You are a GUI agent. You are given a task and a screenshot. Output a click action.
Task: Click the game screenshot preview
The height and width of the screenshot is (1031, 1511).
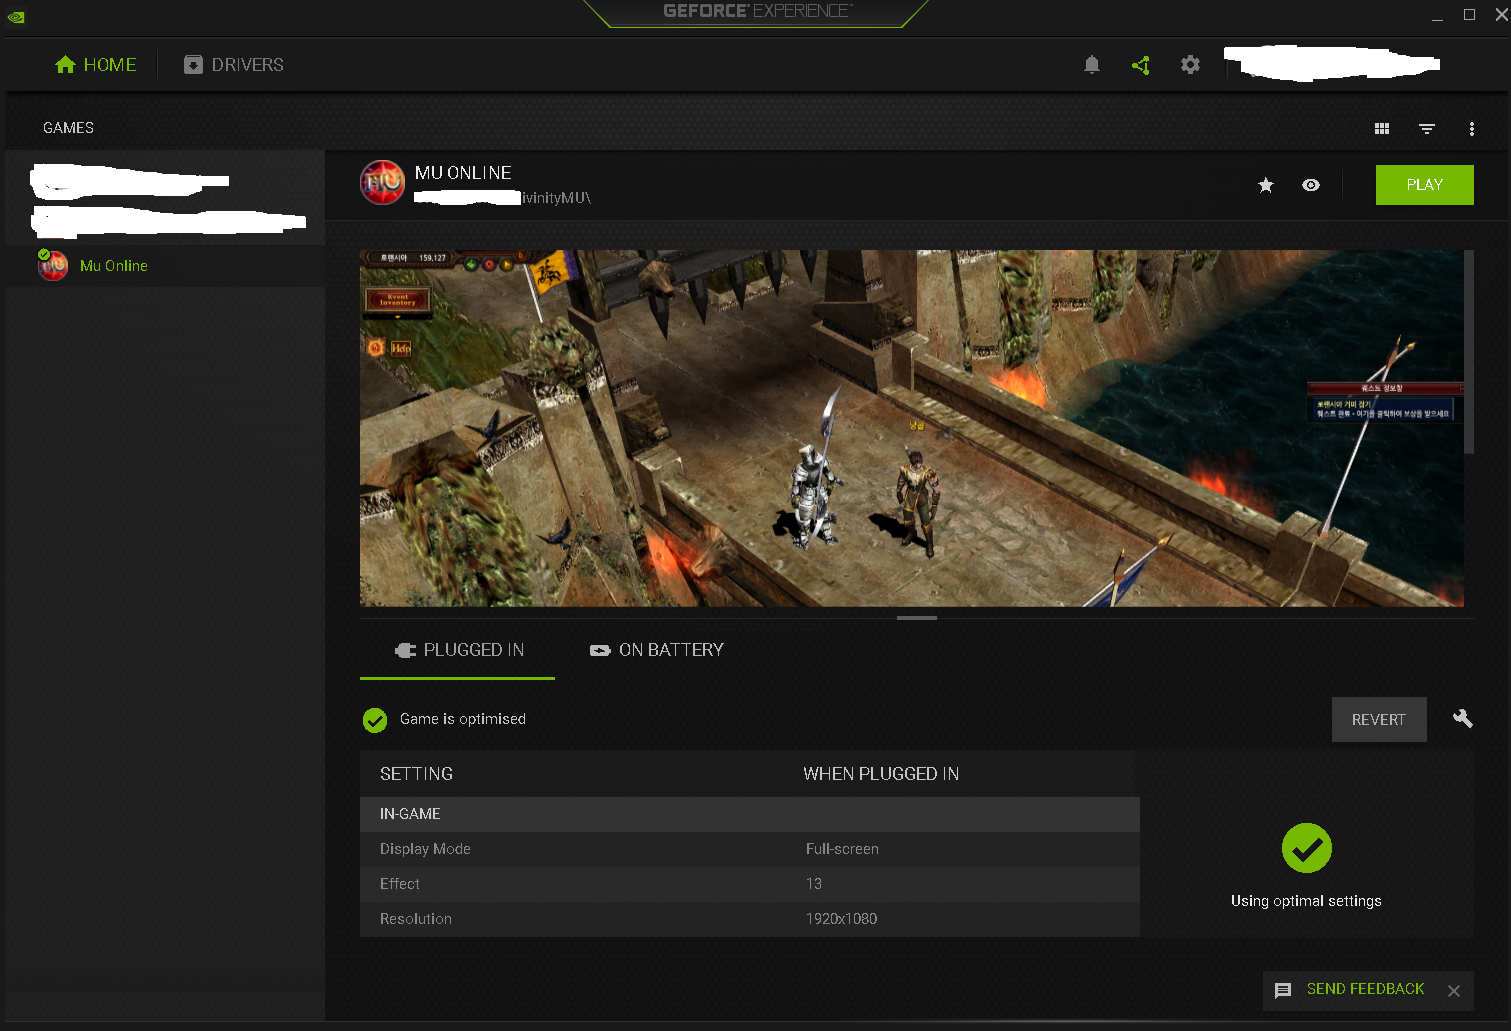(x=911, y=428)
